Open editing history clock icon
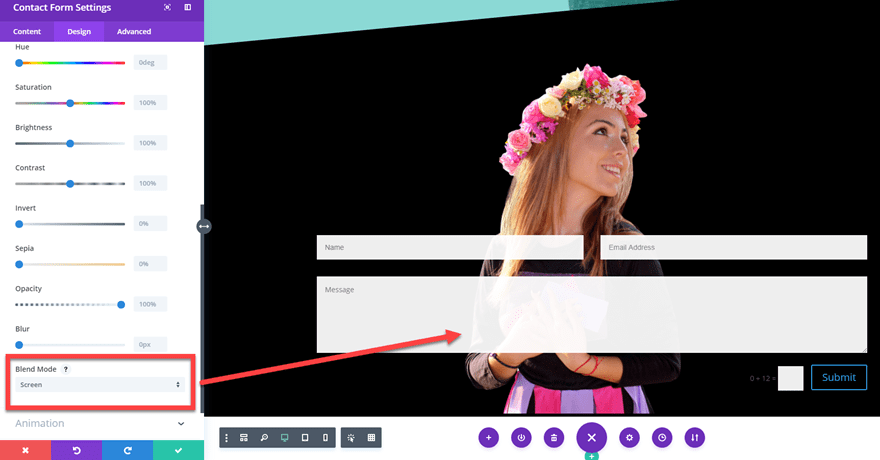Viewport: 880px width, 460px height. [662, 438]
